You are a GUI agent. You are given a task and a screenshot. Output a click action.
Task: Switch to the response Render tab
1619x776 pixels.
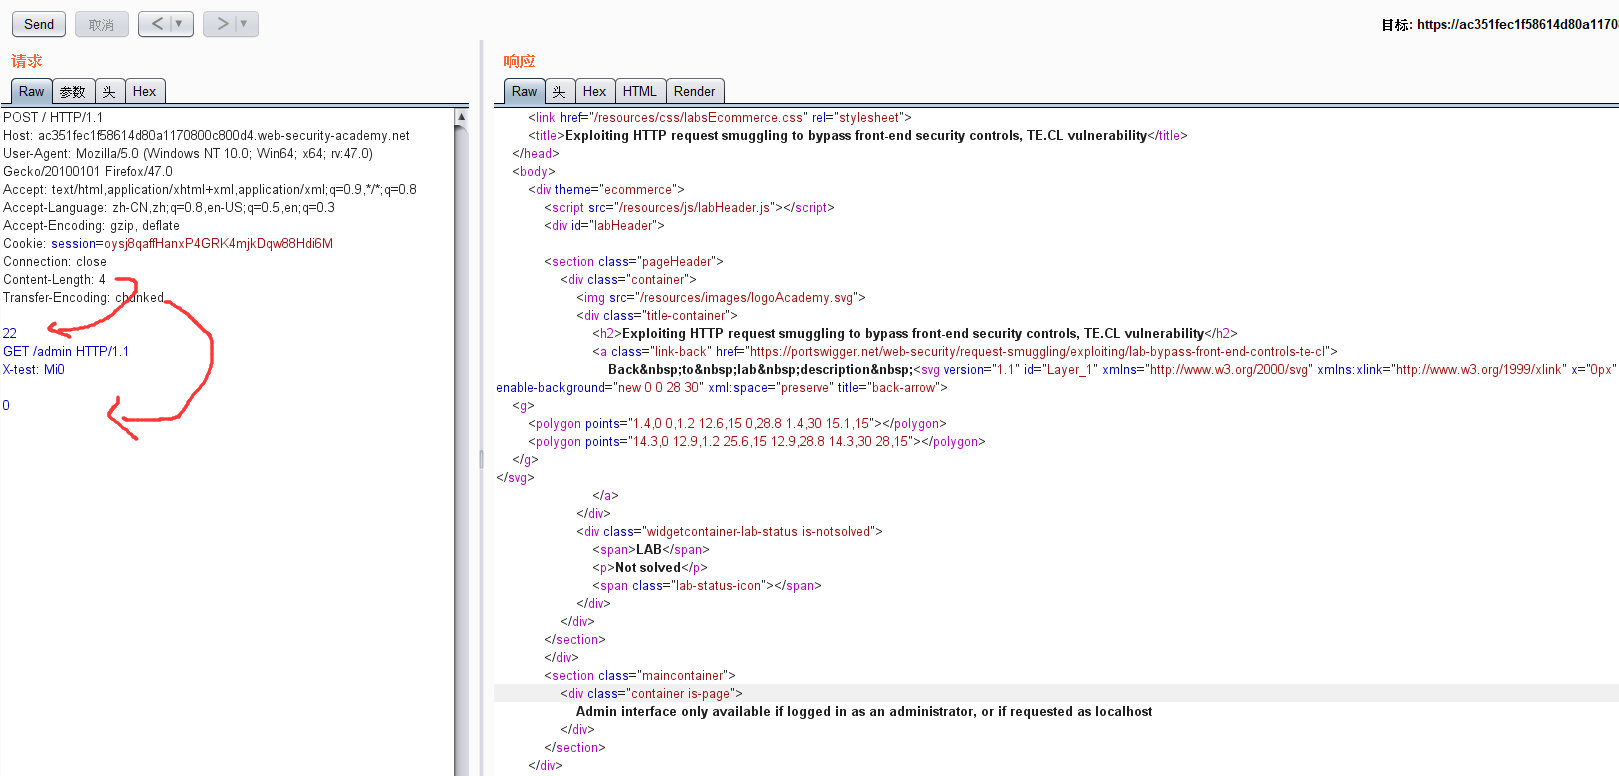(694, 91)
